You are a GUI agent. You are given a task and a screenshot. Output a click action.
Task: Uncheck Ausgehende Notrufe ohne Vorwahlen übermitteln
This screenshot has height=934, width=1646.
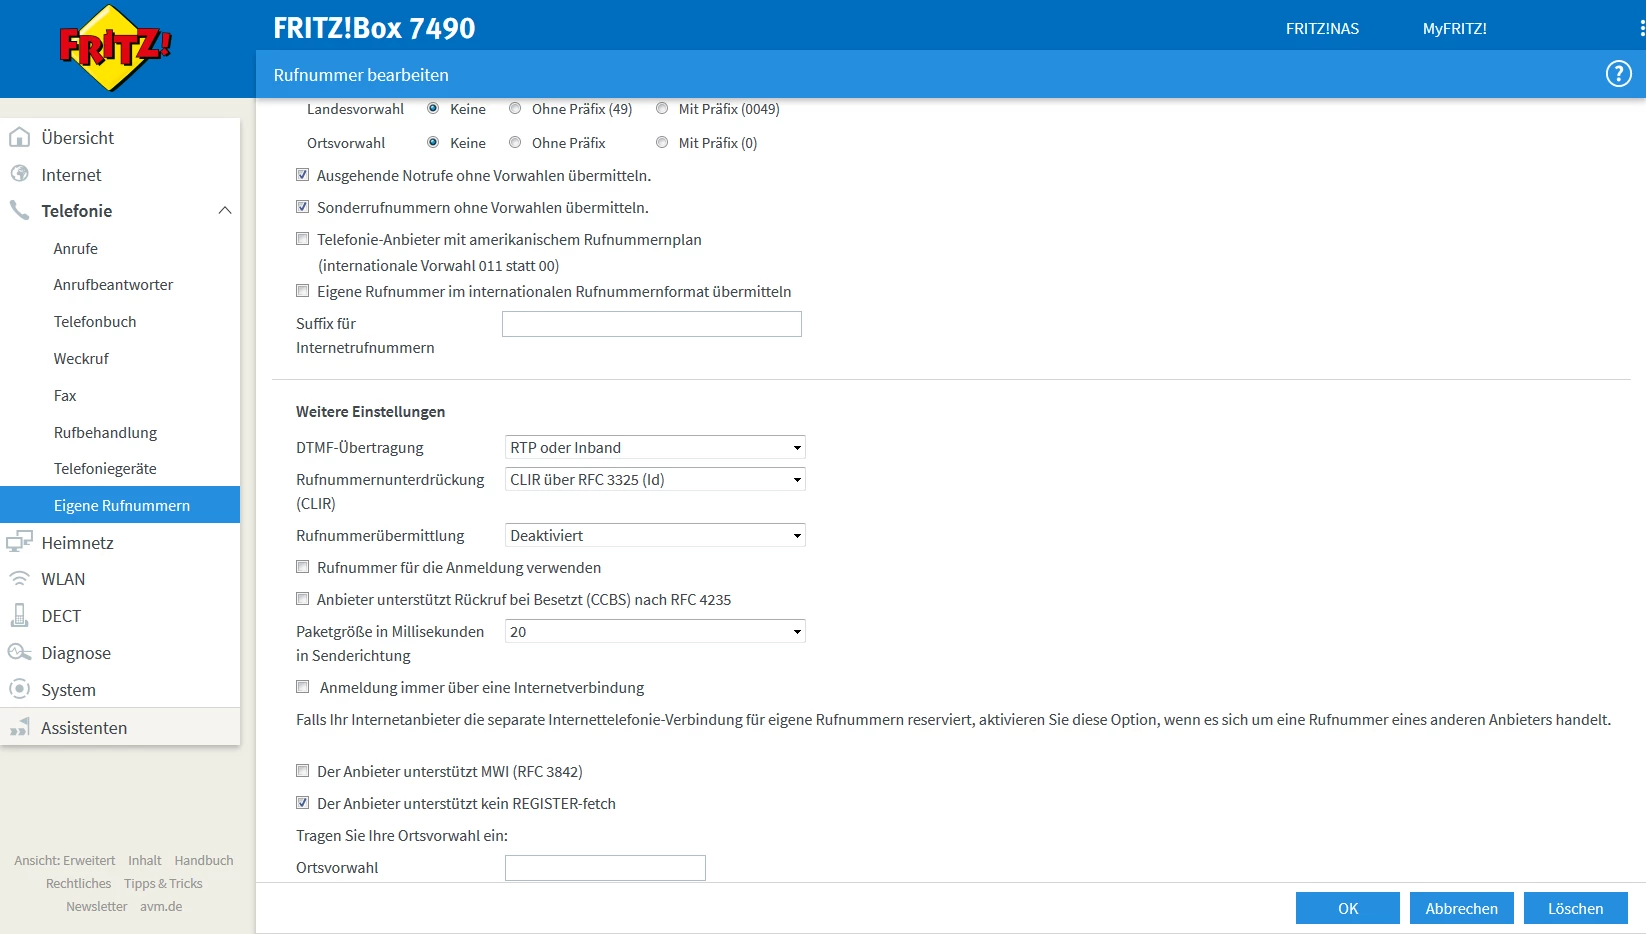302,175
